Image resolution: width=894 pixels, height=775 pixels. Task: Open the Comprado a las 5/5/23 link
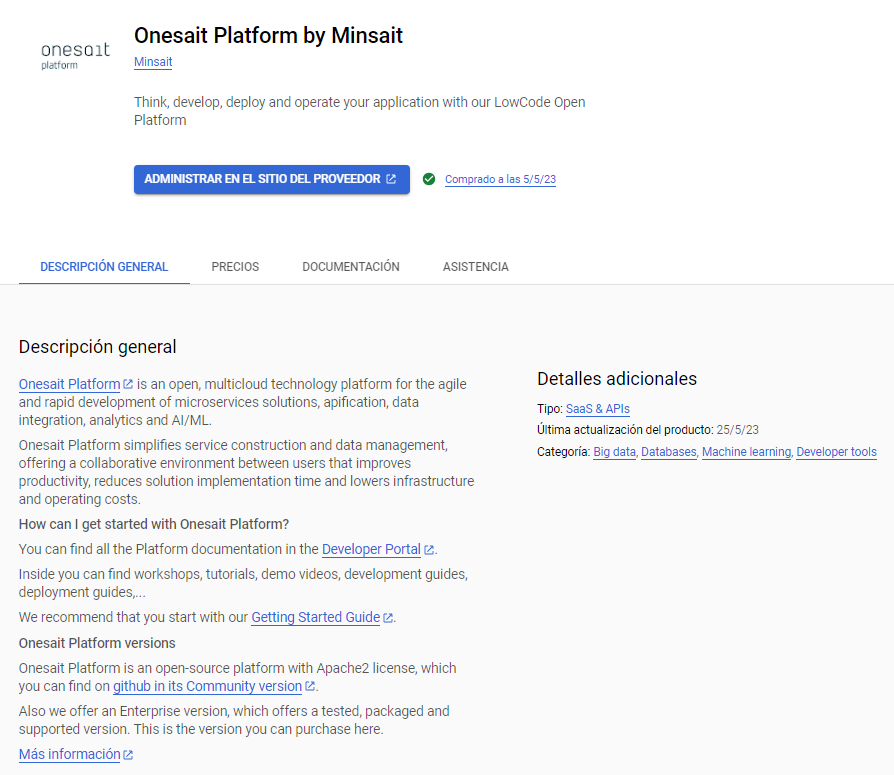tap(500, 179)
